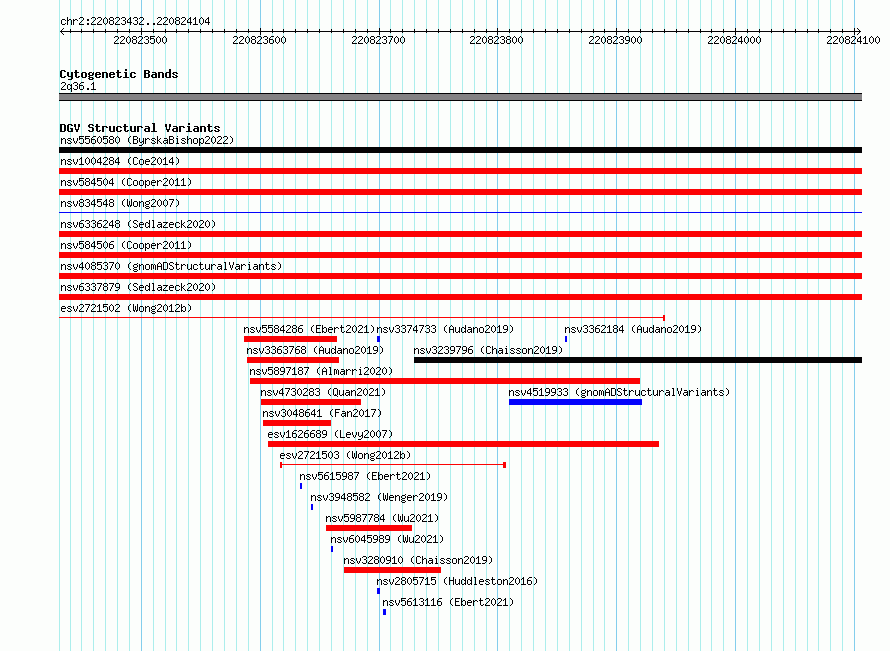
Task: Click the thin blue nsv834548 Wong2007 line
Action: [x=460, y=213]
